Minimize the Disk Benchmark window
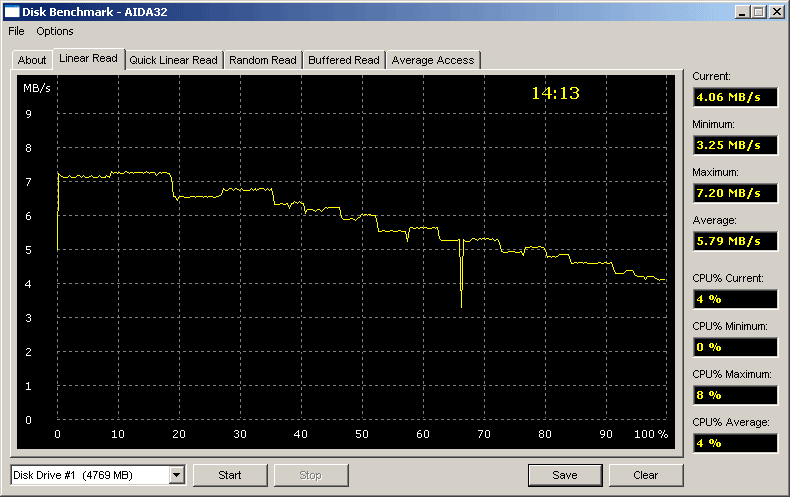Screen dimensions: 790x497 click(x=741, y=12)
